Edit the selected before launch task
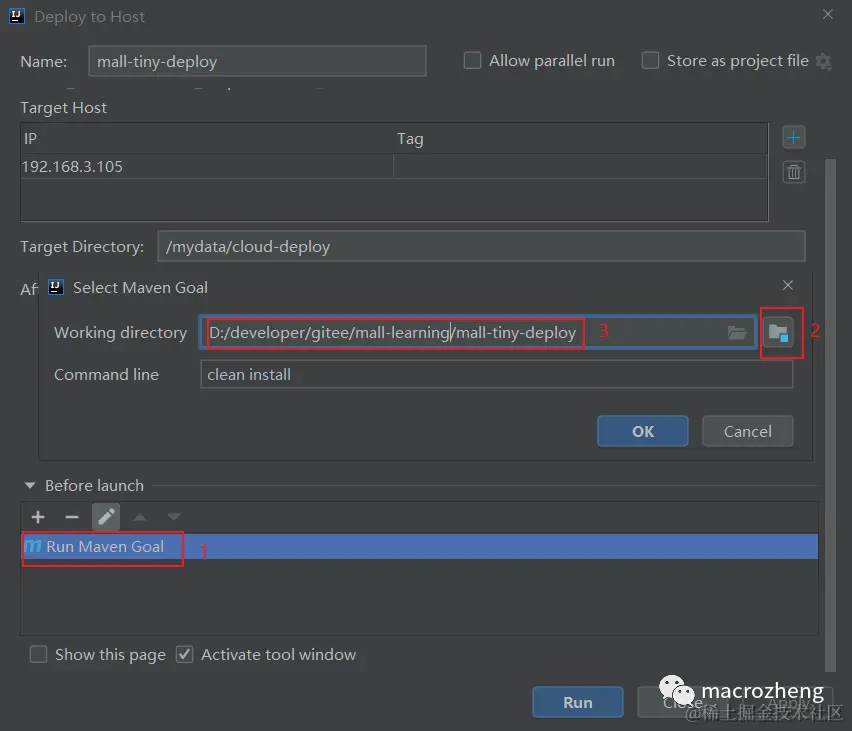Screen dimensions: 852x731 pos(106,517)
